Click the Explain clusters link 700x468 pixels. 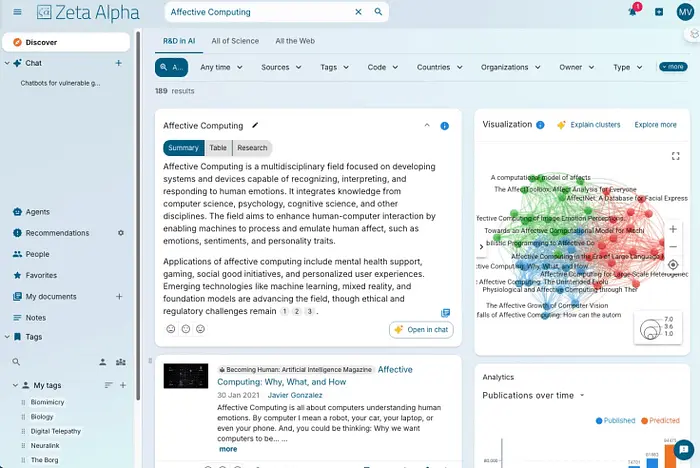click(589, 125)
